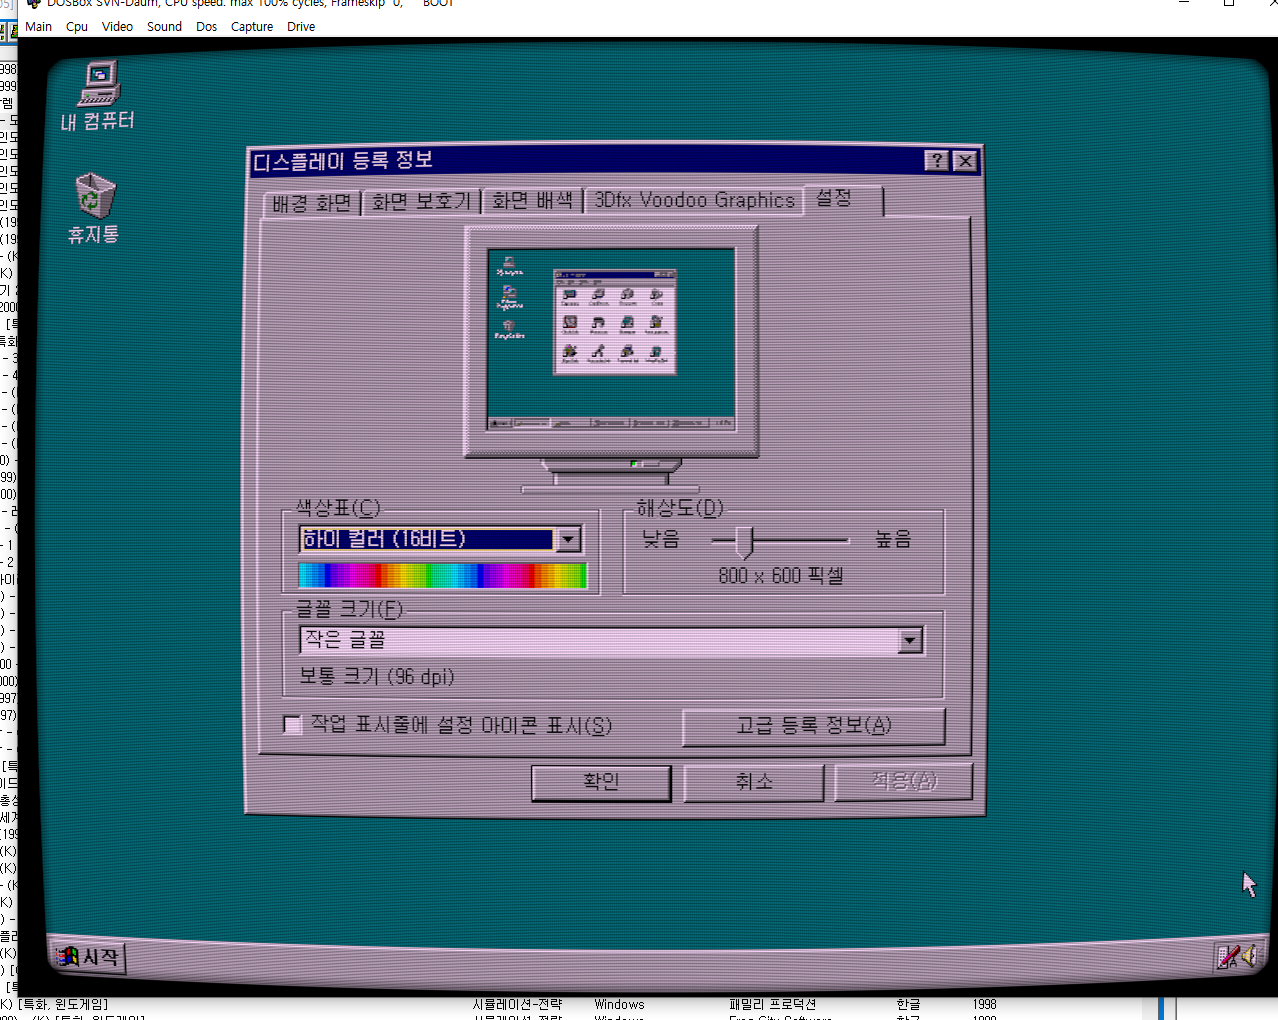Viewport: 1278px width, 1020px height.
Task: Switch to the 배경 화면 tab
Action: point(312,203)
